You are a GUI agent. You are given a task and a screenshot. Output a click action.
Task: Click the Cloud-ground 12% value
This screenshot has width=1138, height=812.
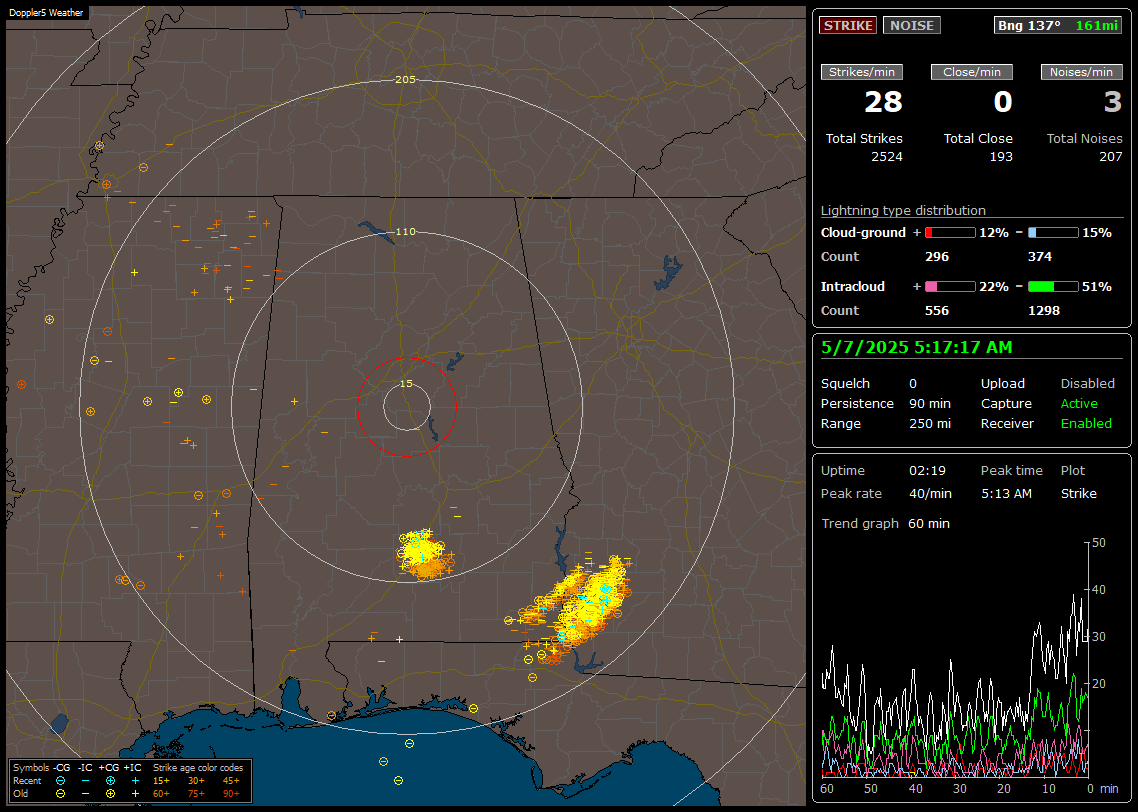click(994, 233)
